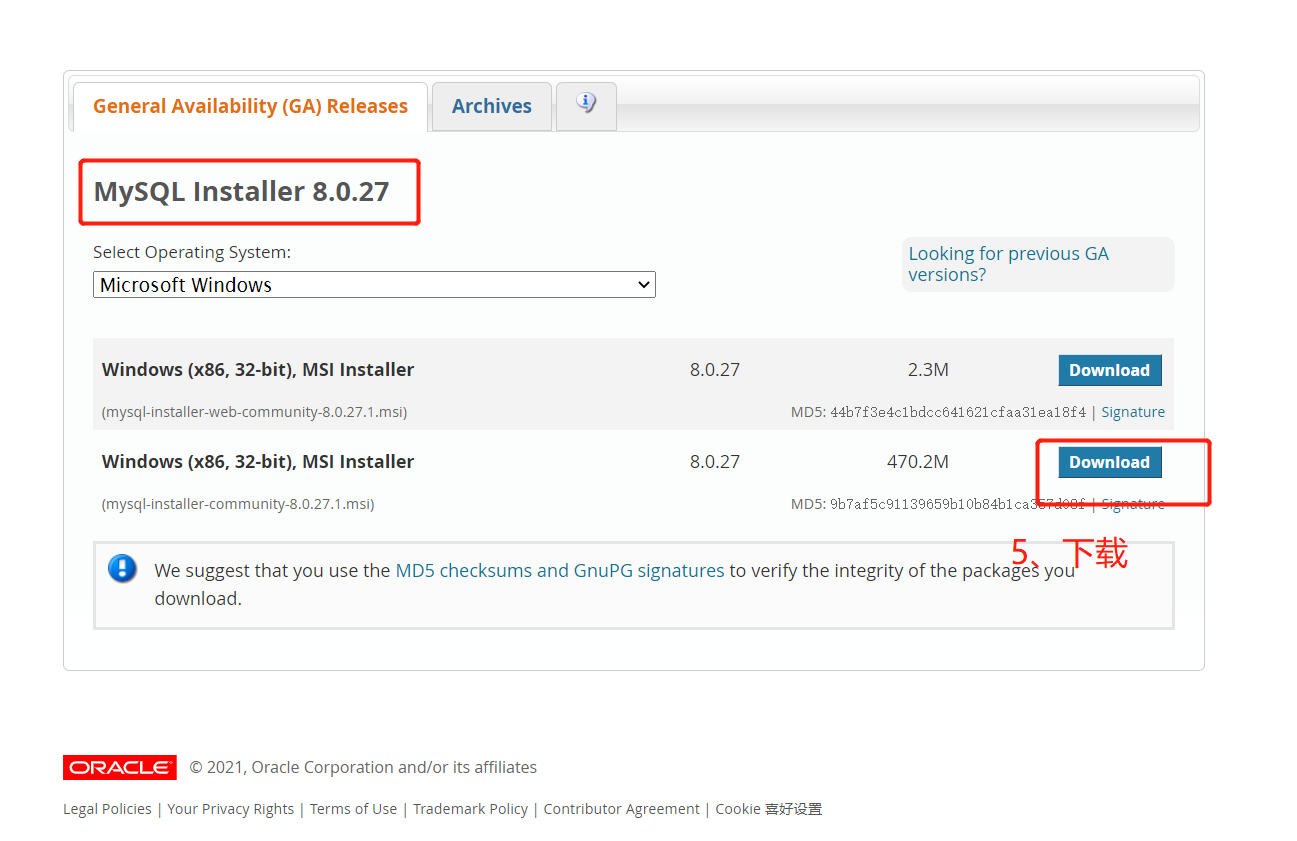Download the 470.2M full community installer
This screenshot has width=1297, height=841.
pyautogui.click(x=1110, y=462)
